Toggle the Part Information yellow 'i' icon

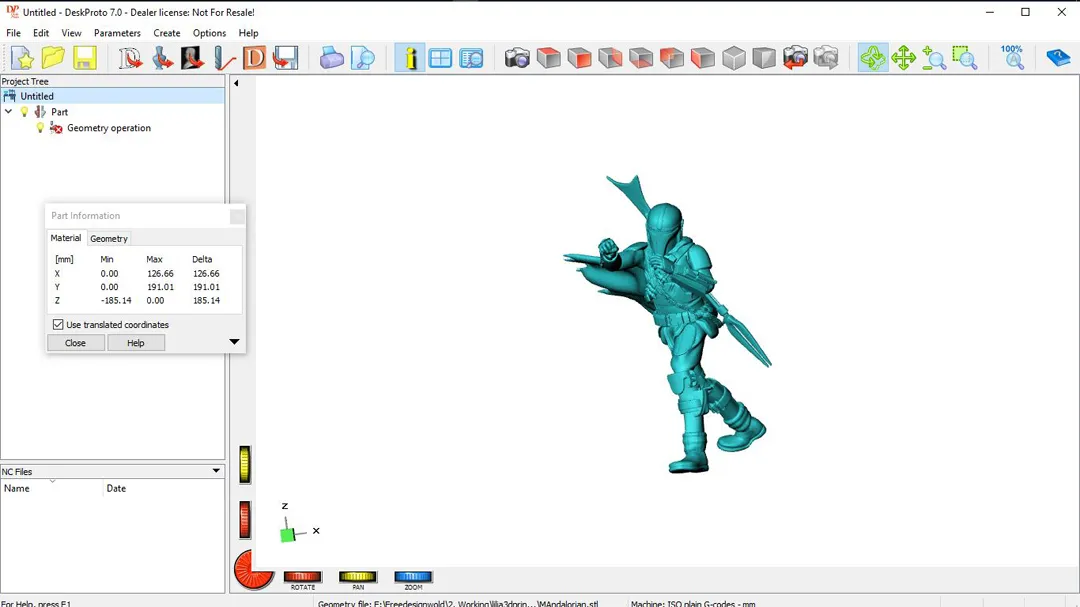coord(410,58)
